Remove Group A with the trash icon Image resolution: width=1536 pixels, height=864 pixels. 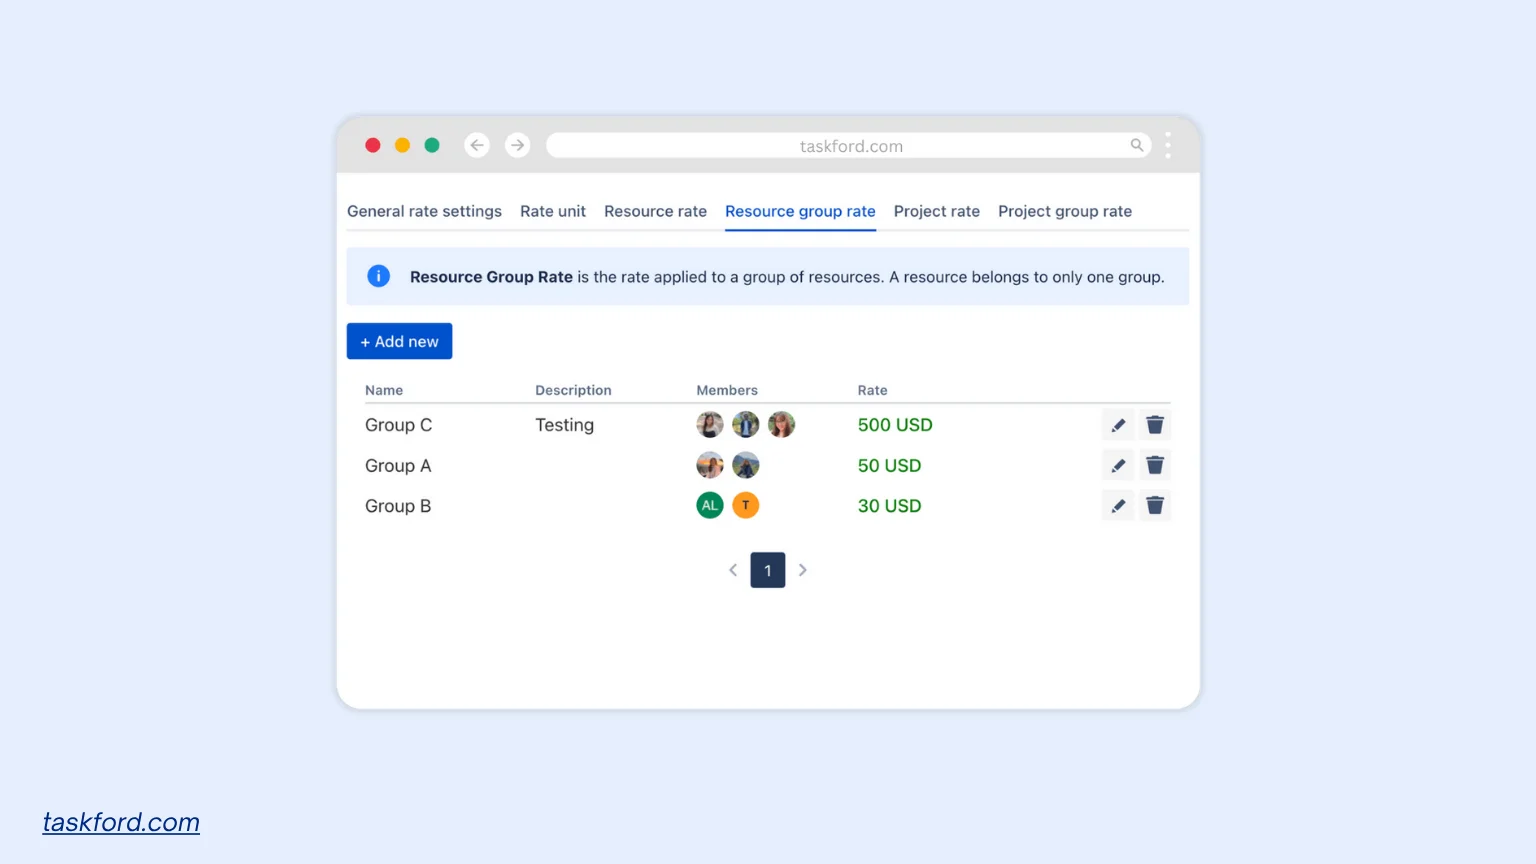tap(1155, 465)
